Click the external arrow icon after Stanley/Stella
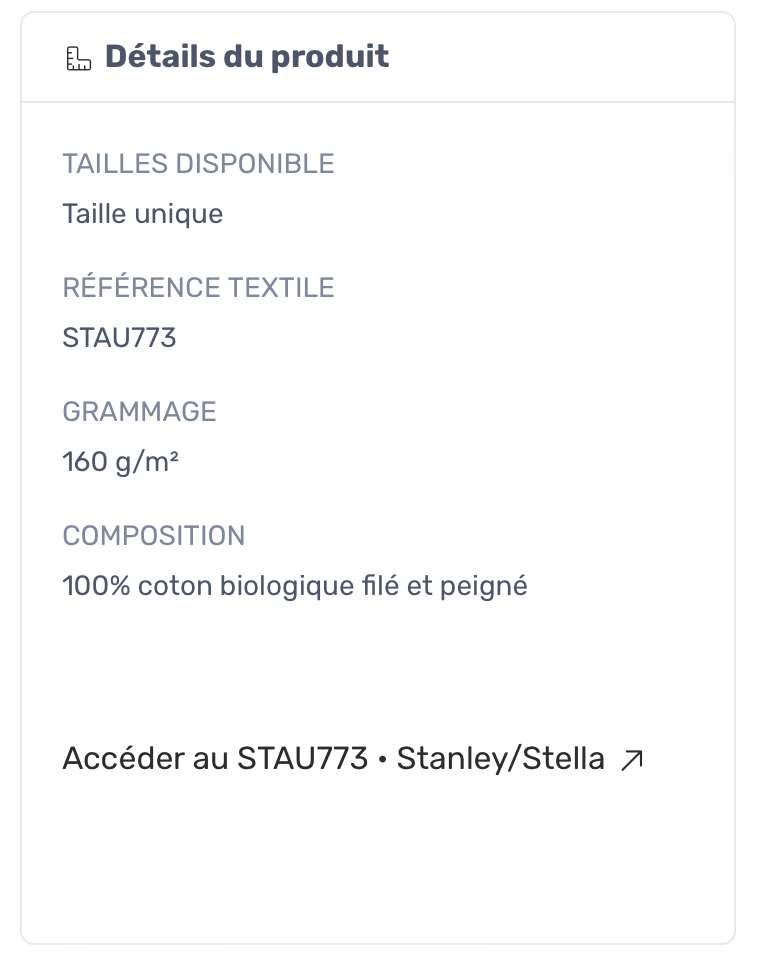 click(x=632, y=760)
